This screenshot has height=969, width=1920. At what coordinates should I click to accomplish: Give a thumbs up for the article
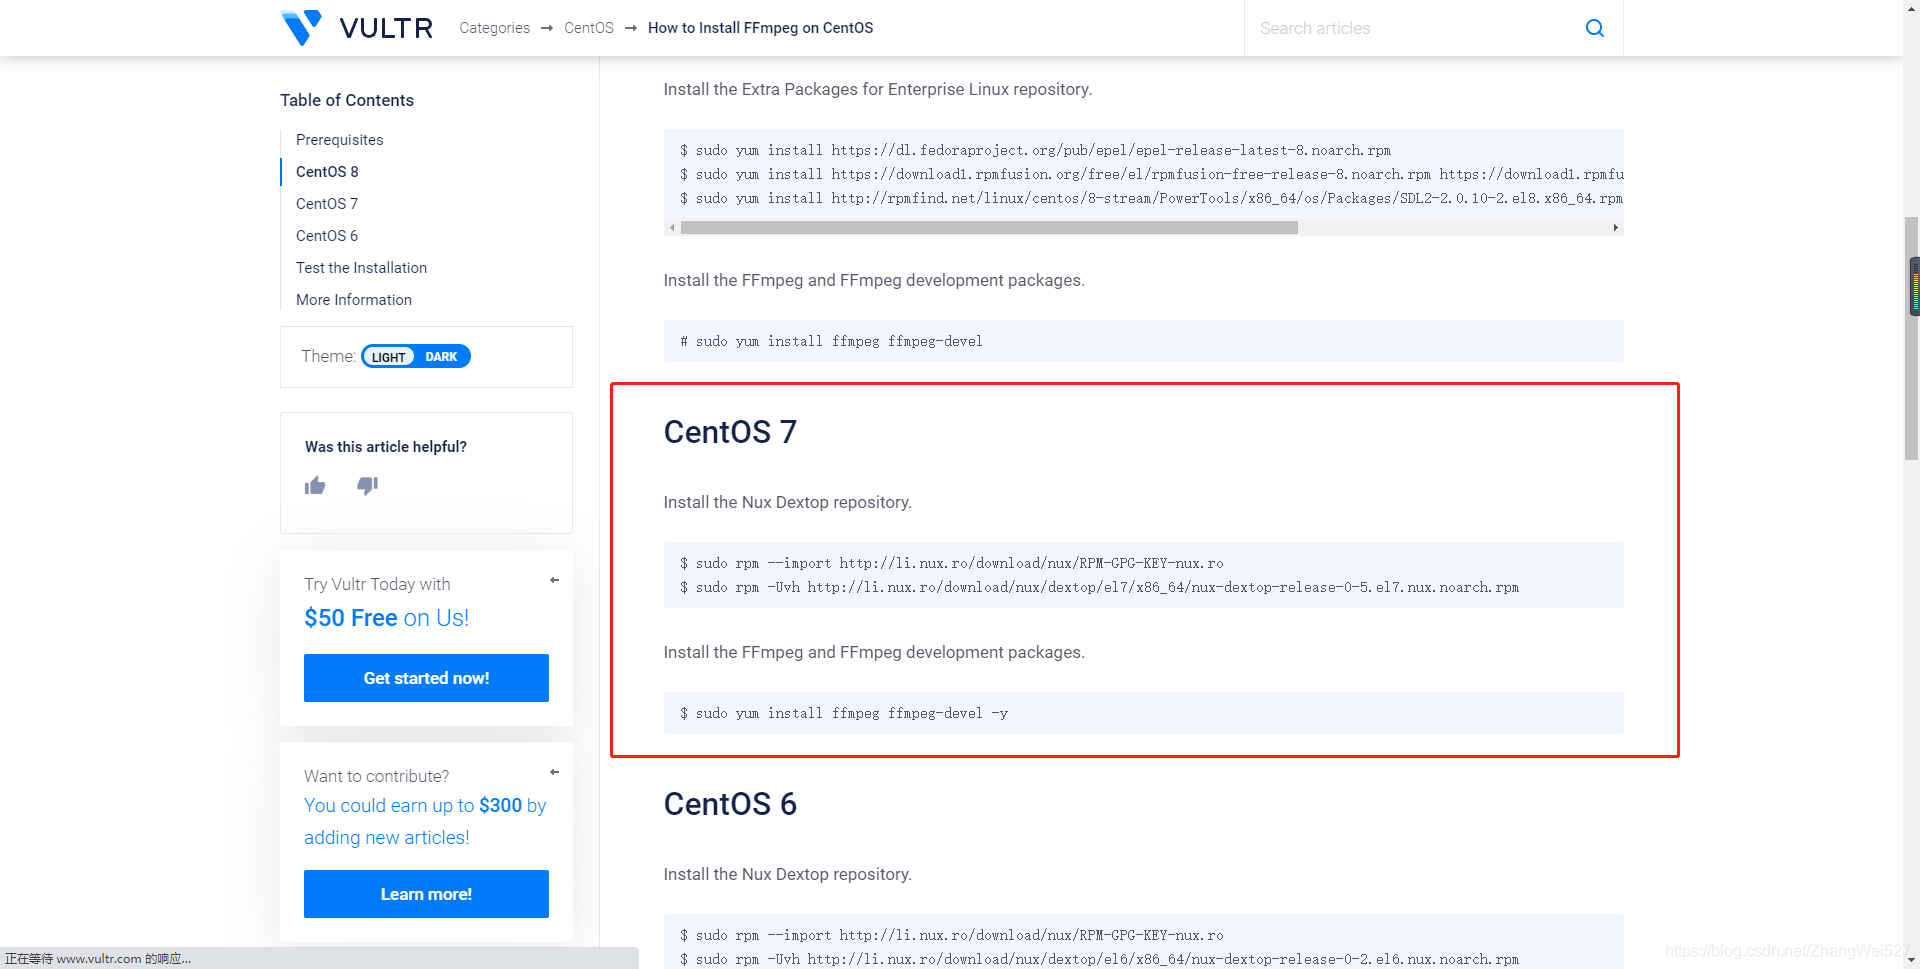(315, 486)
